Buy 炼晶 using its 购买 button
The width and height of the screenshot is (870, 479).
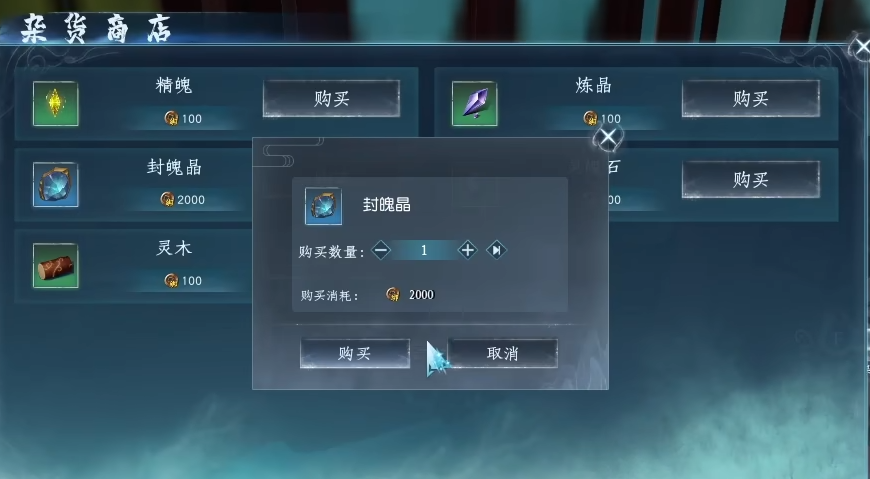(x=751, y=99)
